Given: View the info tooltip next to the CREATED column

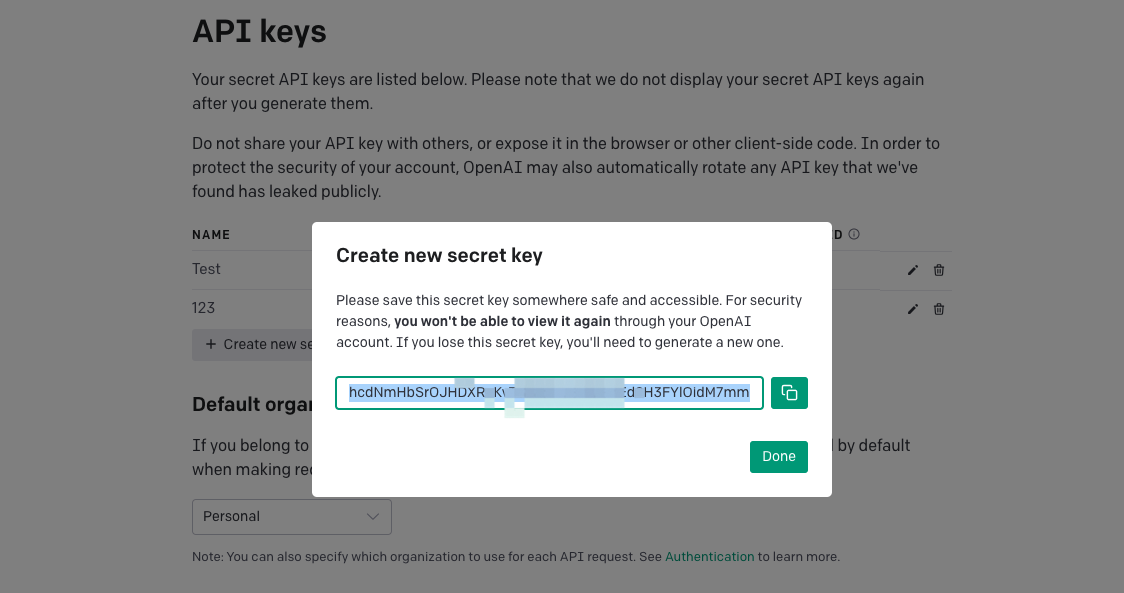Looking at the screenshot, I should pos(853,233).
